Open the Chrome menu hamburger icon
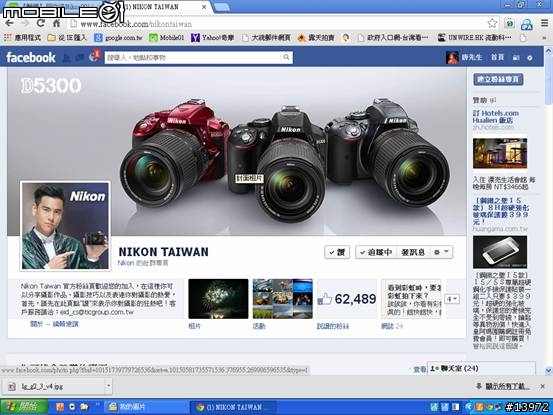This screenshot has height=415, width=553. tap(544, 24)
